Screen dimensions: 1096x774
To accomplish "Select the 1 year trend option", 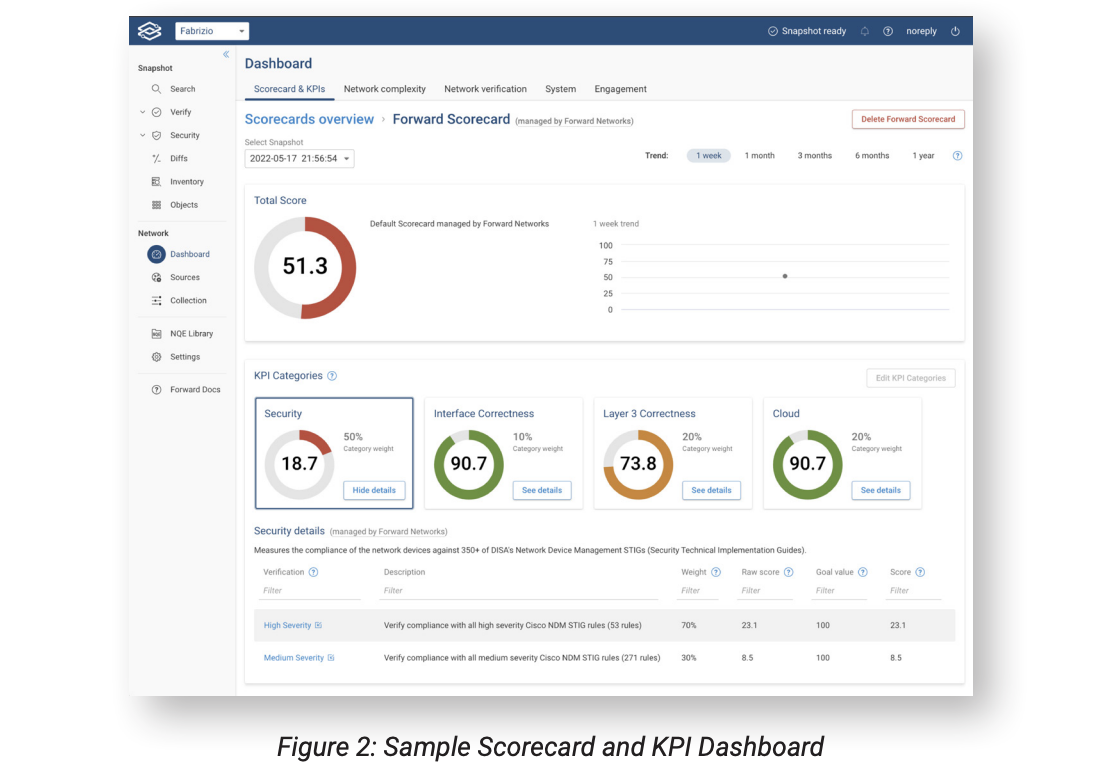I will point(922,155).
